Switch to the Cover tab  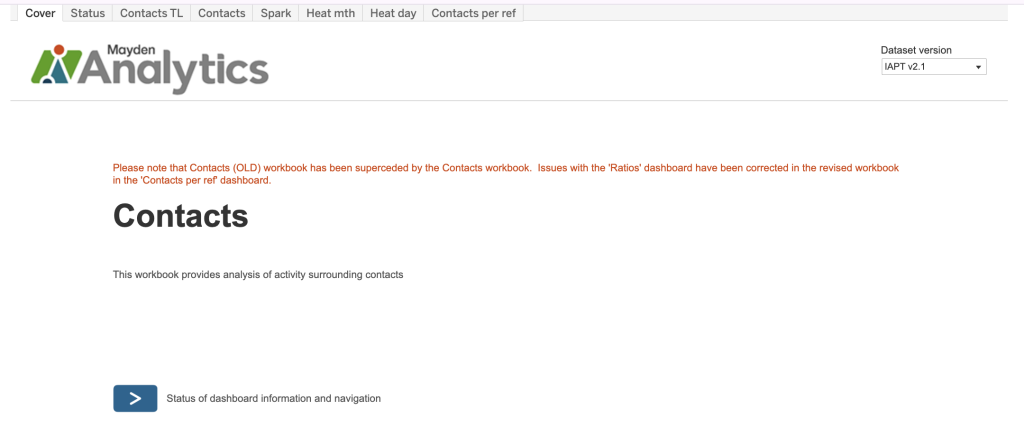[40, 13]
